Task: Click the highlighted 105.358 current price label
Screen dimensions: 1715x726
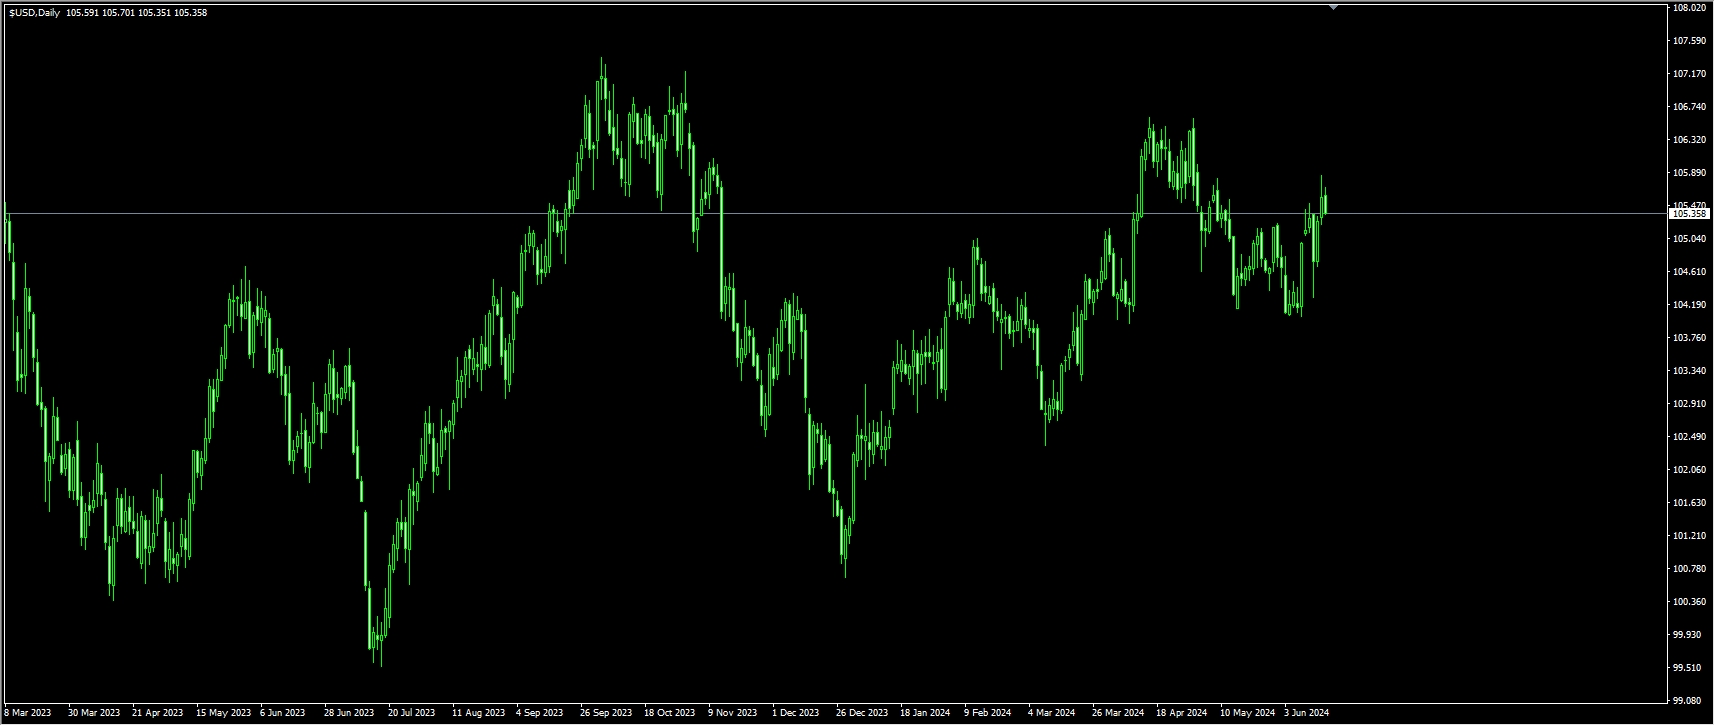Action: 1689,214
